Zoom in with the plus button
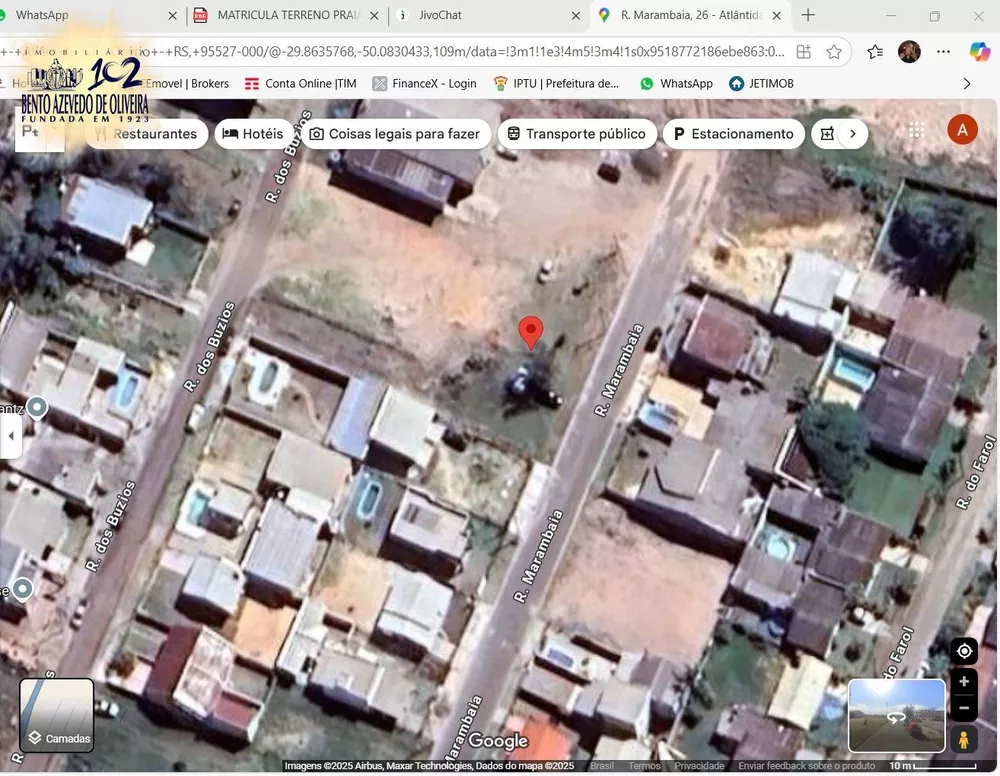Viewport: 1000px width, 776px height. [964, 682]
